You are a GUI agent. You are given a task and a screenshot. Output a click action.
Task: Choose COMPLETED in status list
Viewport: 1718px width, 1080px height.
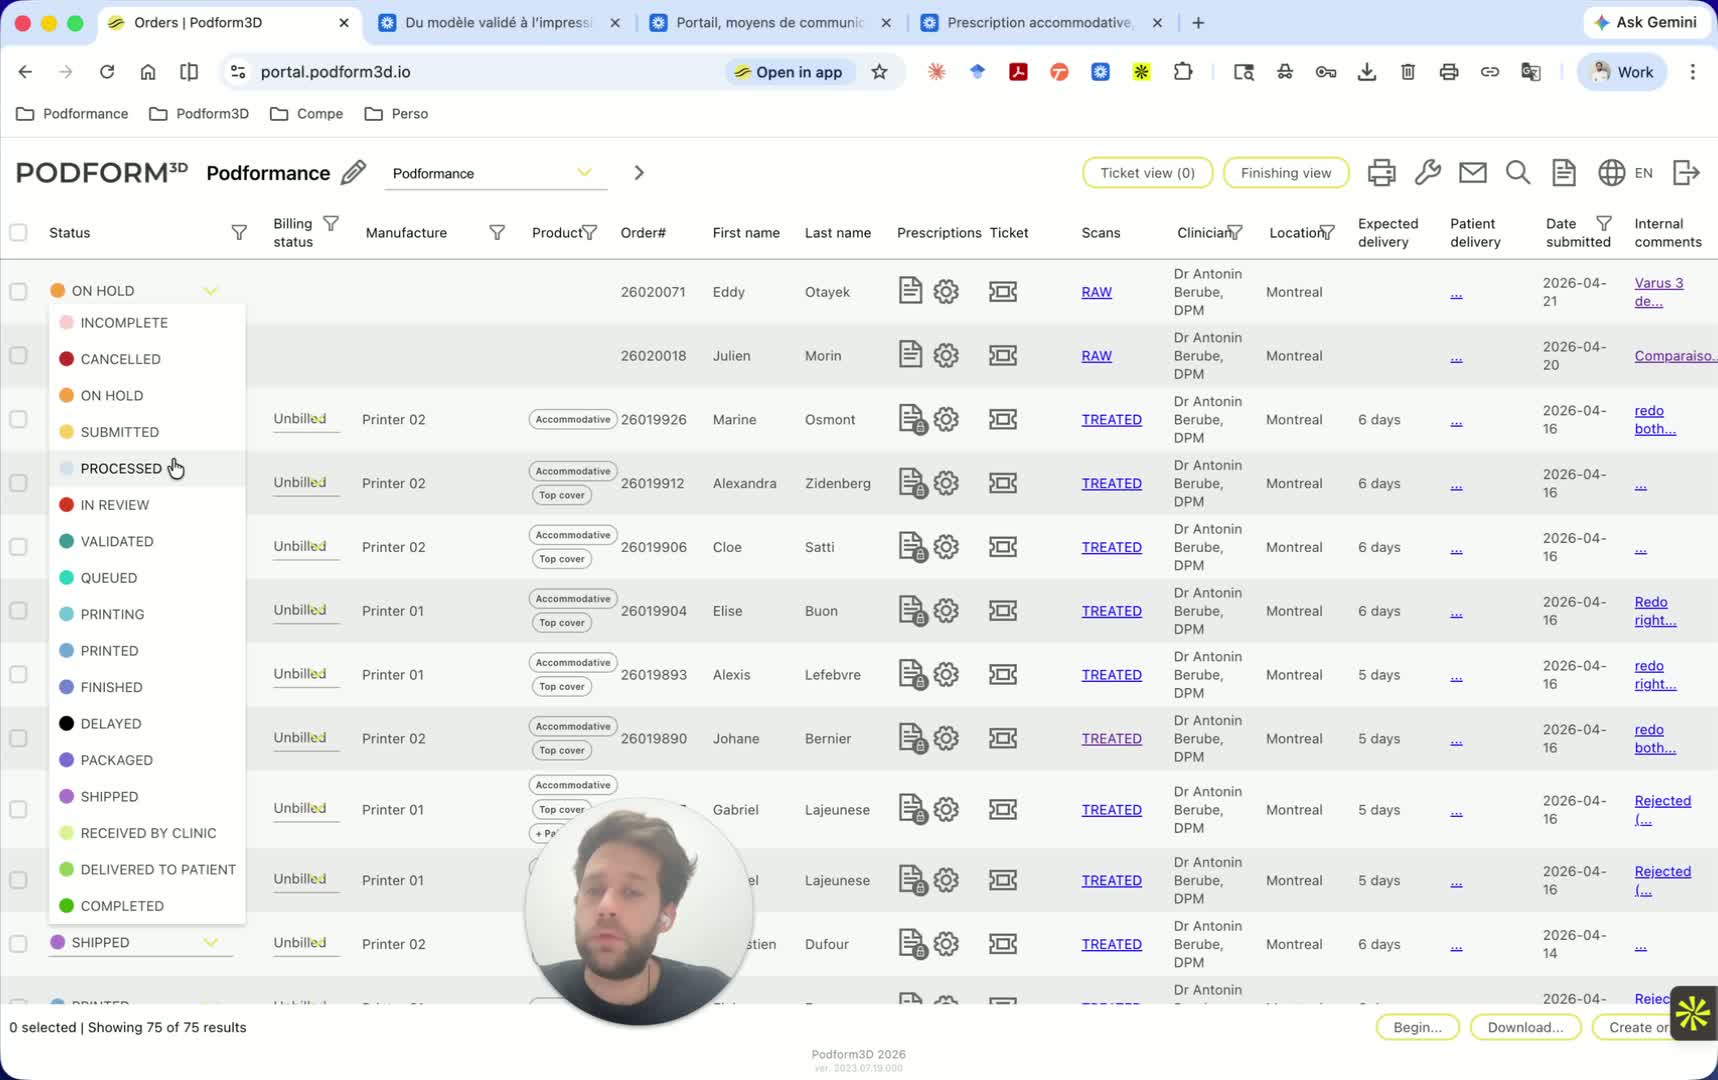147,906
